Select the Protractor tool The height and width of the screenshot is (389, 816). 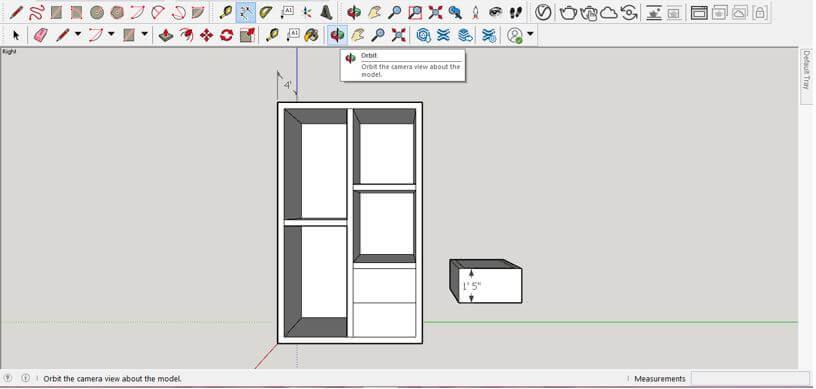[266, 12]
